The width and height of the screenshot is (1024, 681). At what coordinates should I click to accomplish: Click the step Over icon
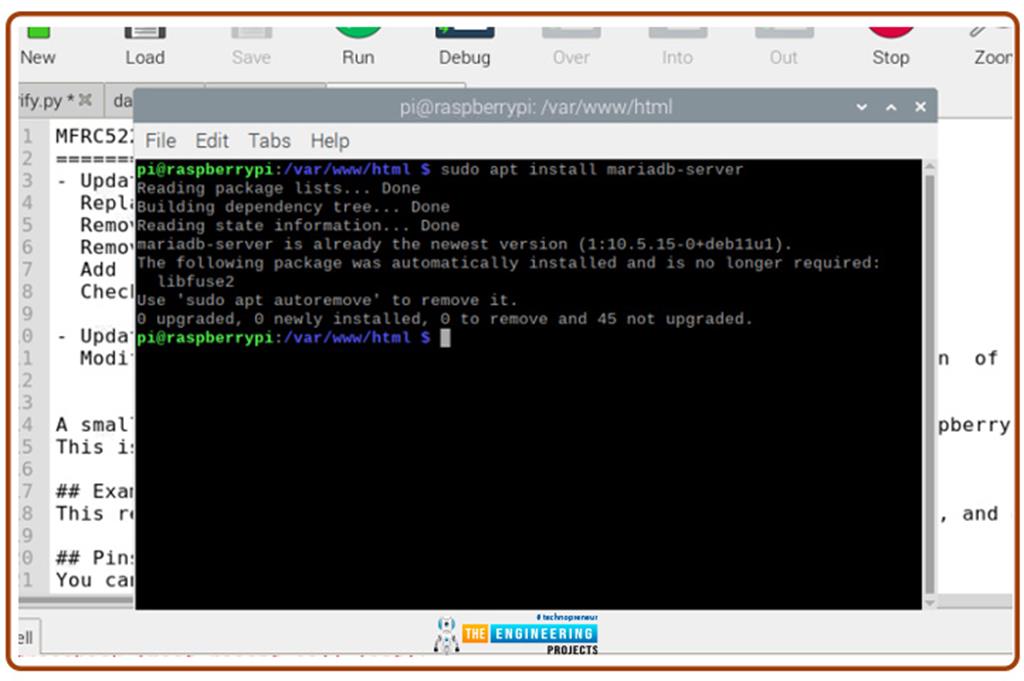[x=570, y=34]
